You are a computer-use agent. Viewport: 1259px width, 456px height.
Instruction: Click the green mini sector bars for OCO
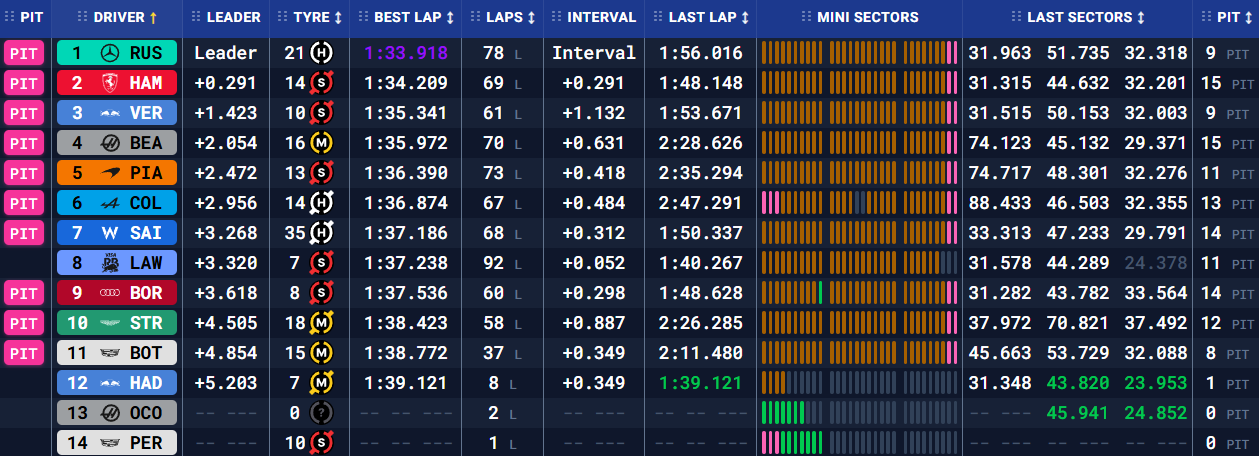click(784, 413)
